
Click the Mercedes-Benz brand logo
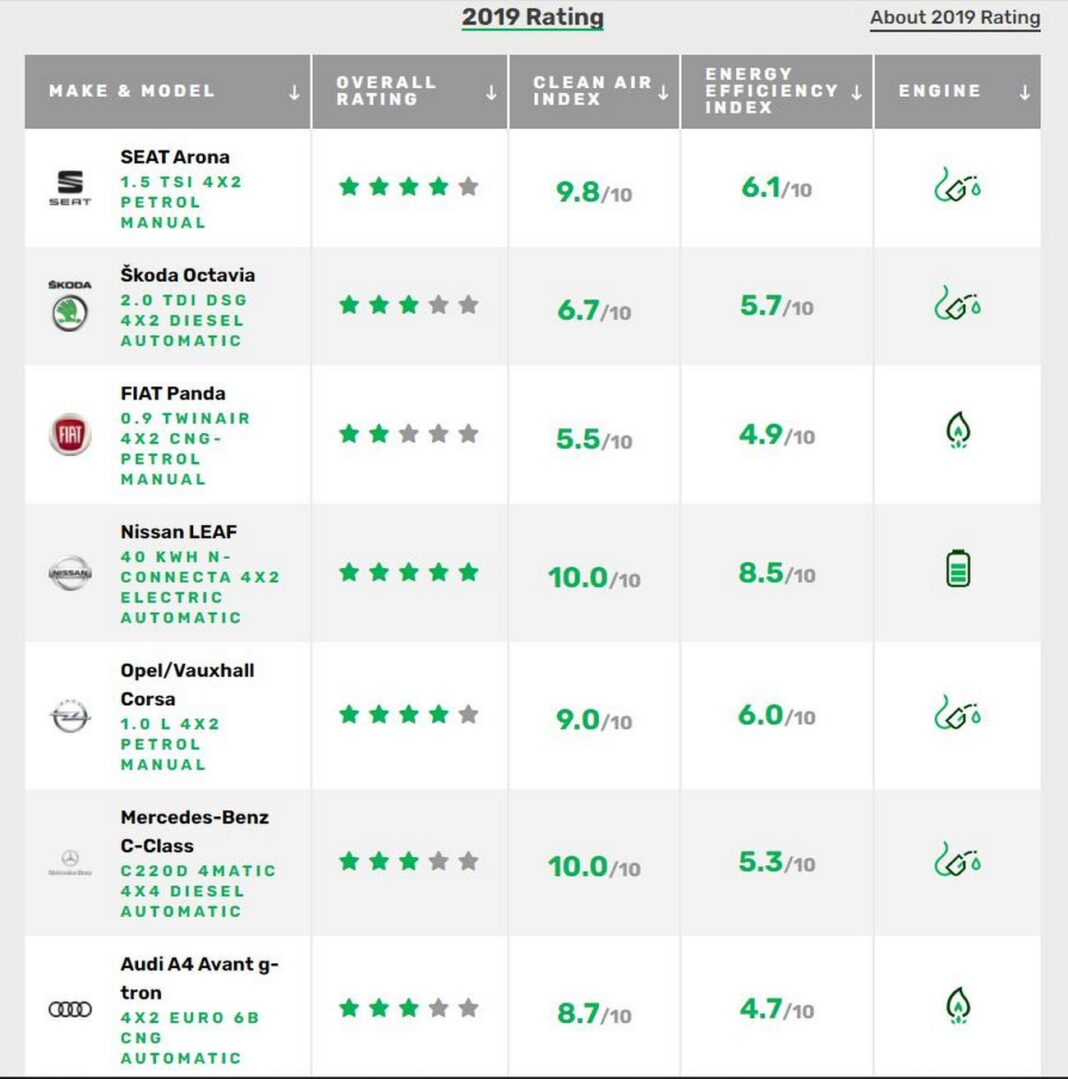point(70,862)
